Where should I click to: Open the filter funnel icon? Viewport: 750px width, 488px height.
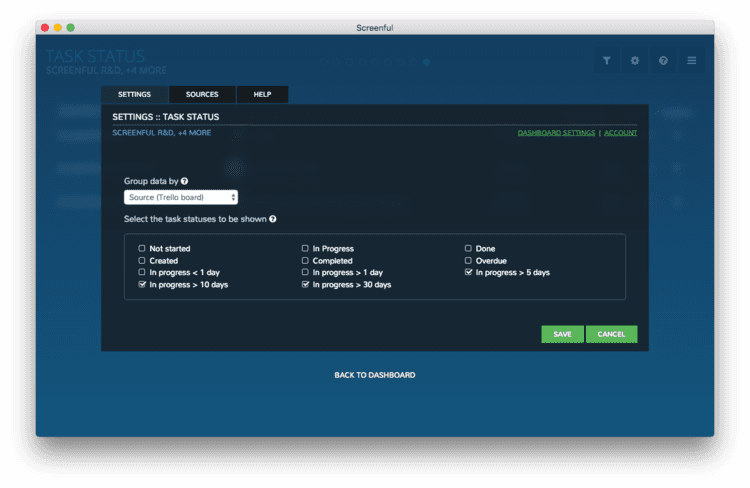[x=607, y=60]
